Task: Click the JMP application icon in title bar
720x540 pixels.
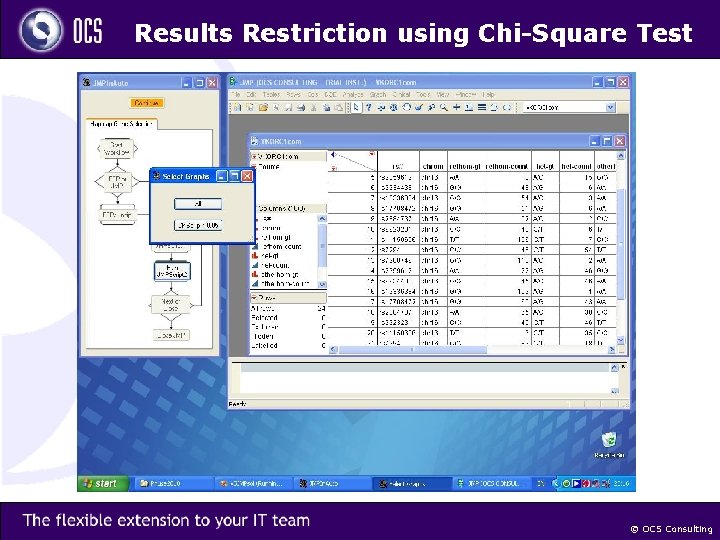Action: coord(234,82)
